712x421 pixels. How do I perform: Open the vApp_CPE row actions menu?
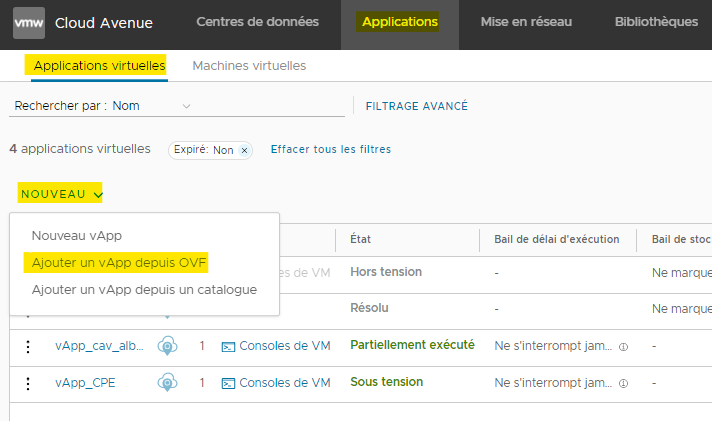point(28,383)
